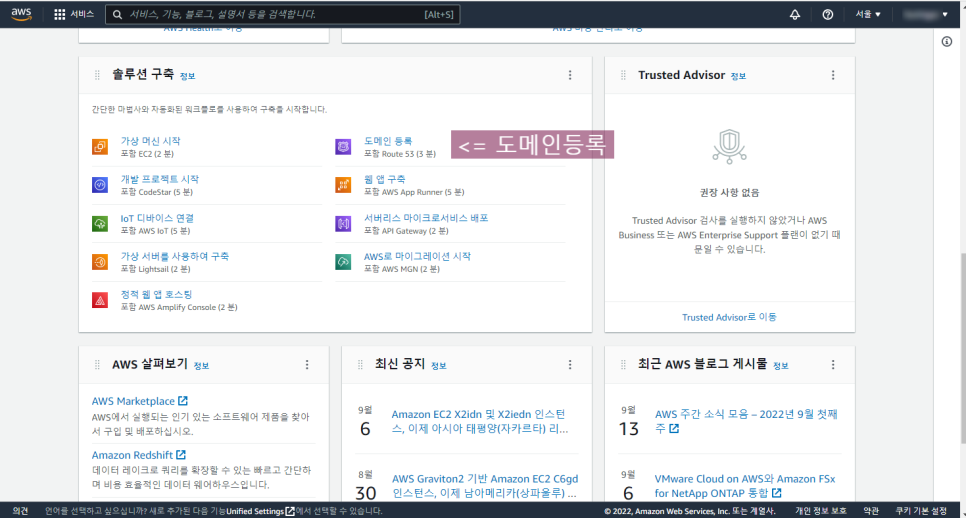The image size is (966, 518).
Task: Open the 최근 AWS 블로그 게시물 three-dot menu
Action: [833, 365]
